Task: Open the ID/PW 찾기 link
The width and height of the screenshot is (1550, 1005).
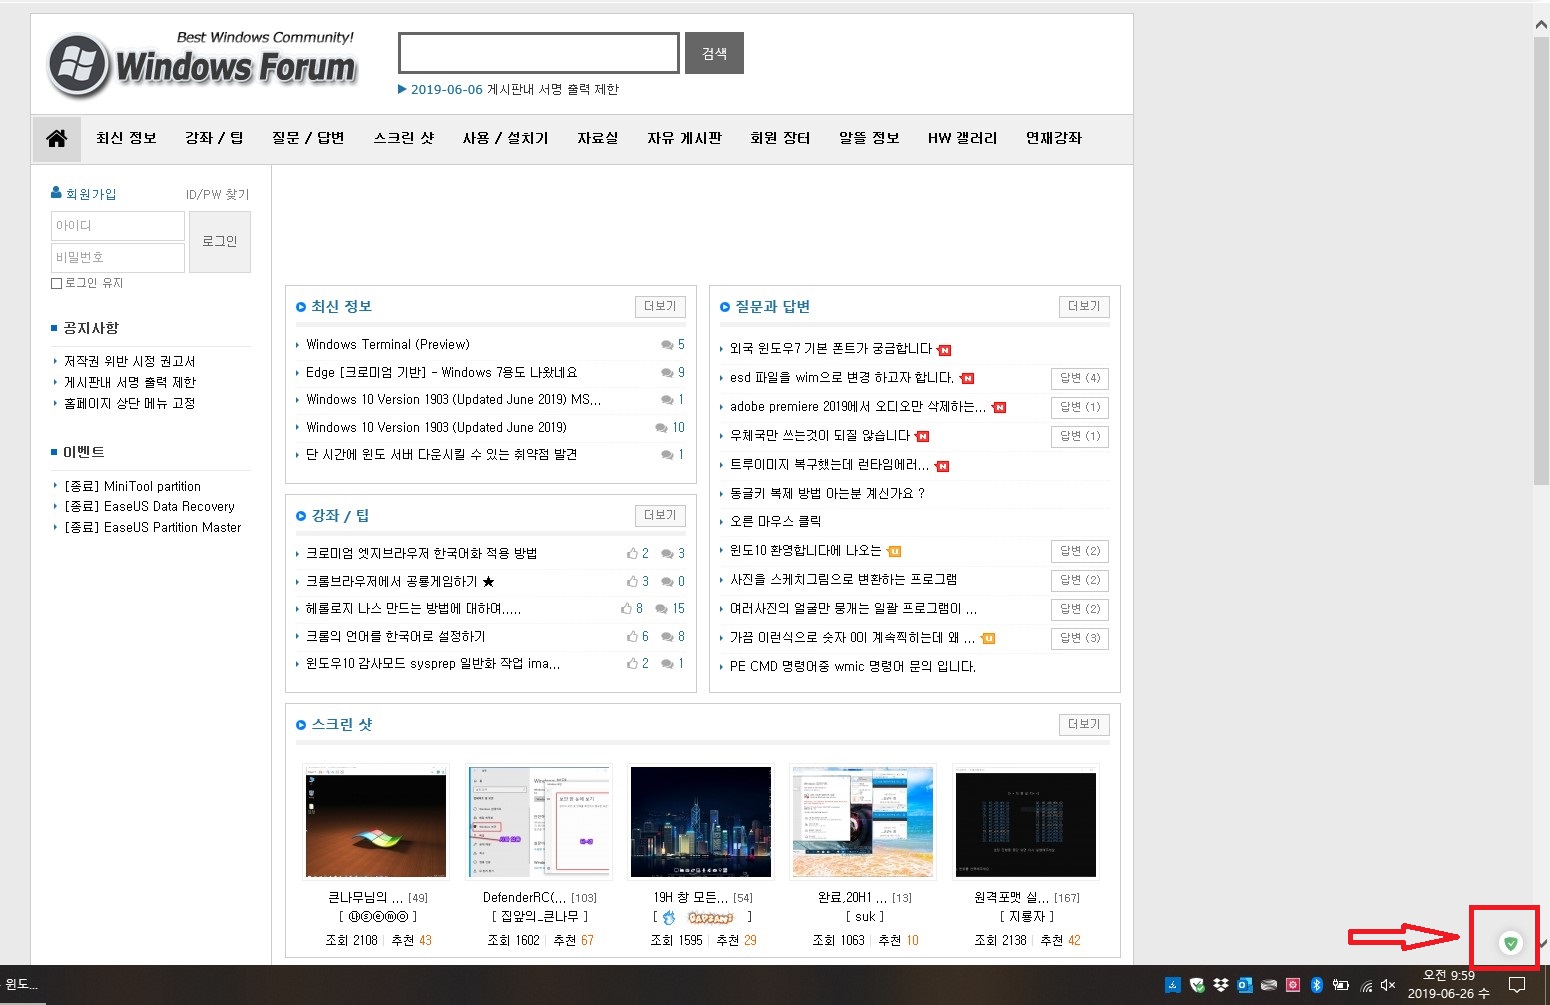Action: [x=217, y=194]
